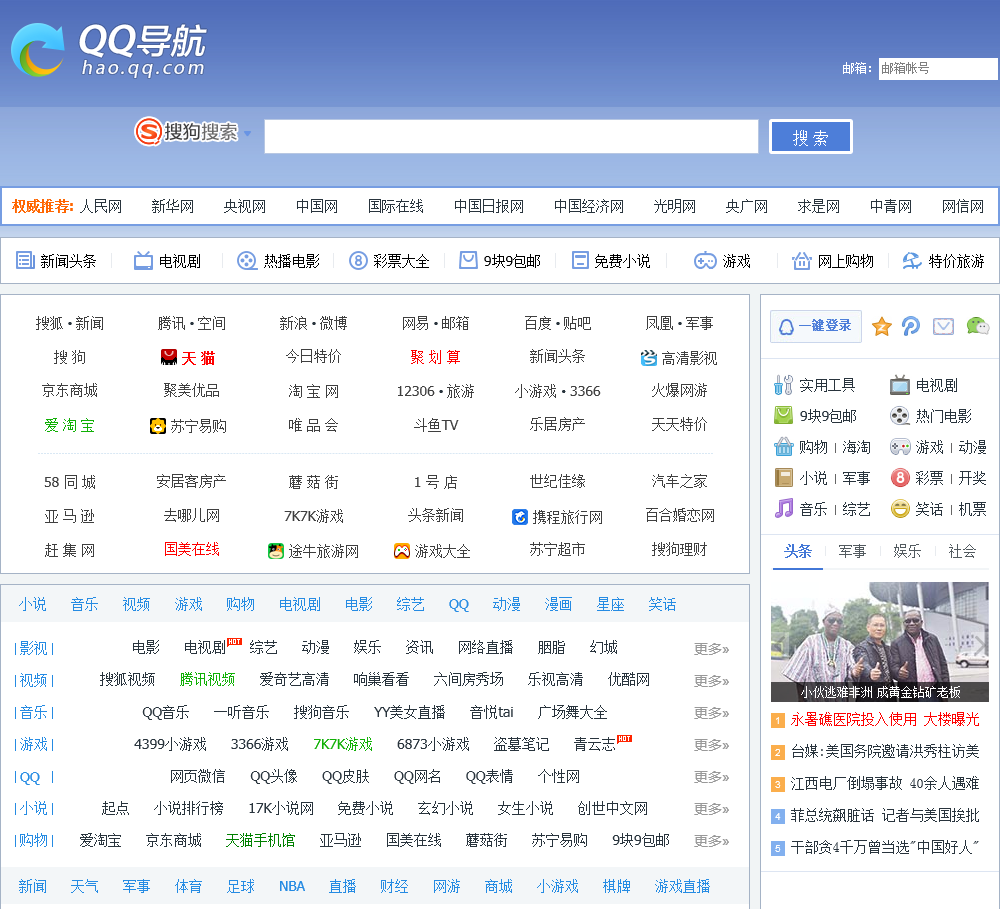Click the 电视剧 TV icon in category bar

pyautogui.click(x=143, y=260)
